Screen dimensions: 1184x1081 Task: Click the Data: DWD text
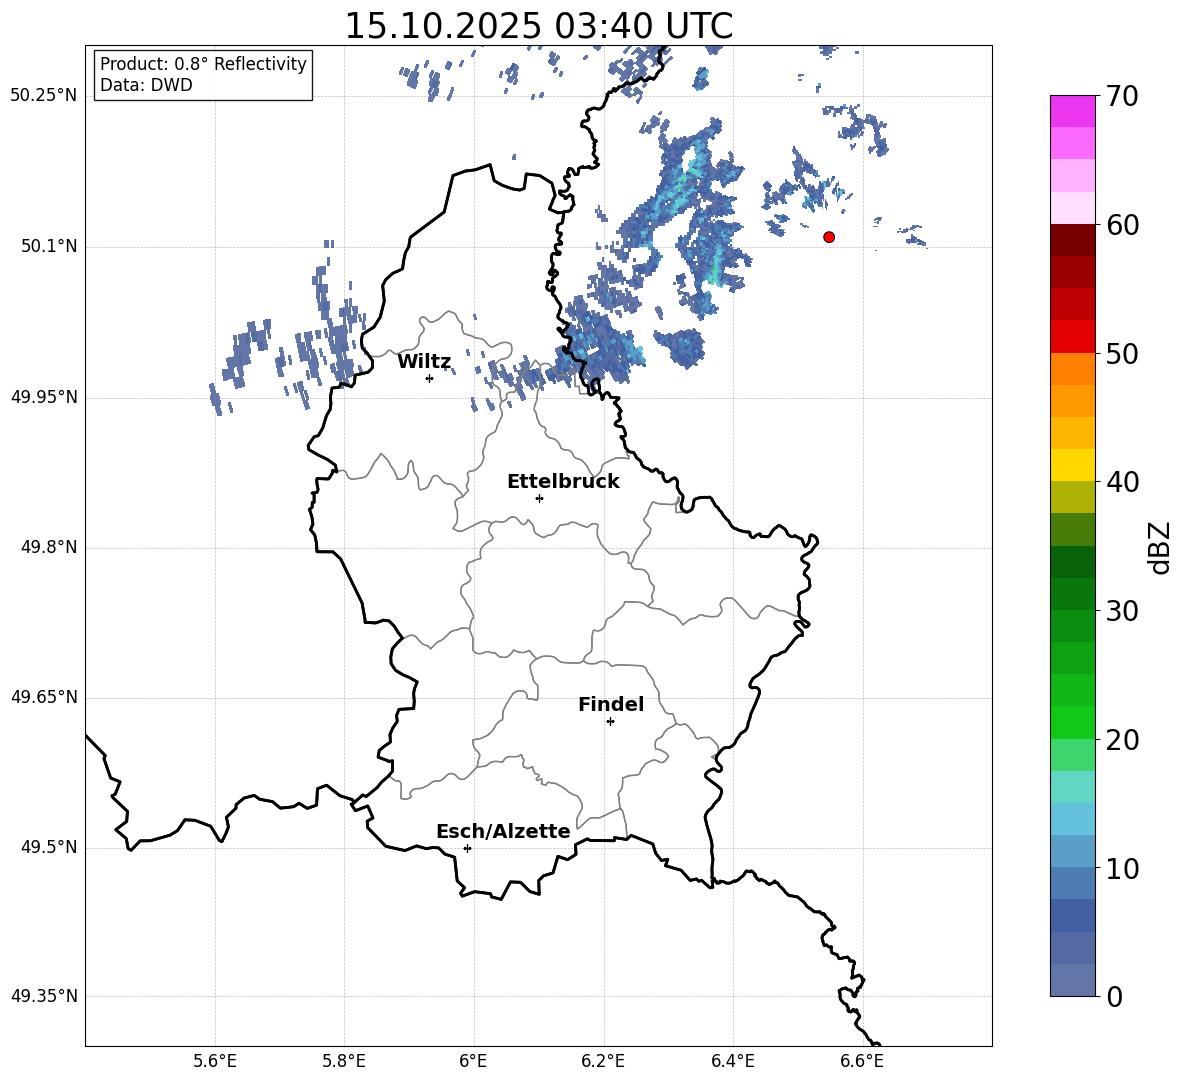click(146, 85)
